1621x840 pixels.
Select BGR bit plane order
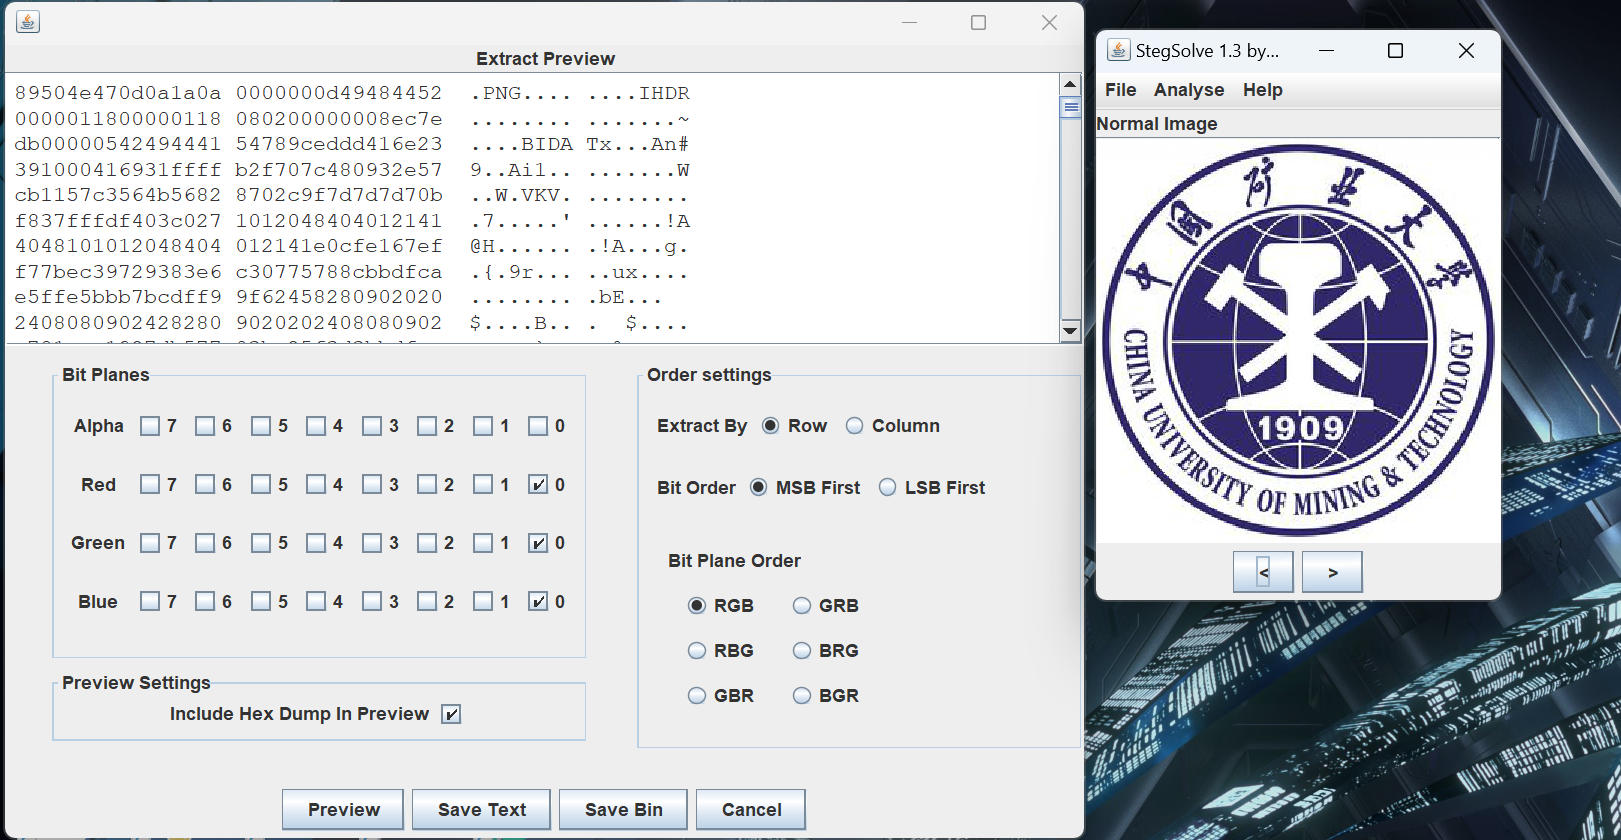(802, 696)
